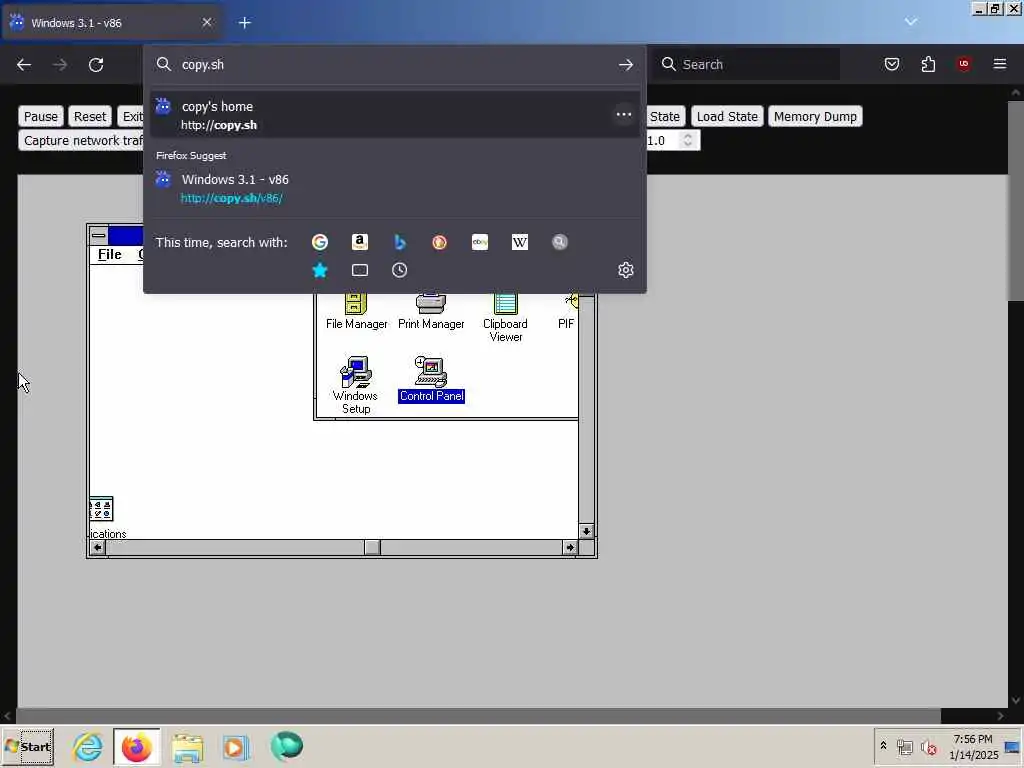Open Program Manager's control menu box

coord(99,235)
